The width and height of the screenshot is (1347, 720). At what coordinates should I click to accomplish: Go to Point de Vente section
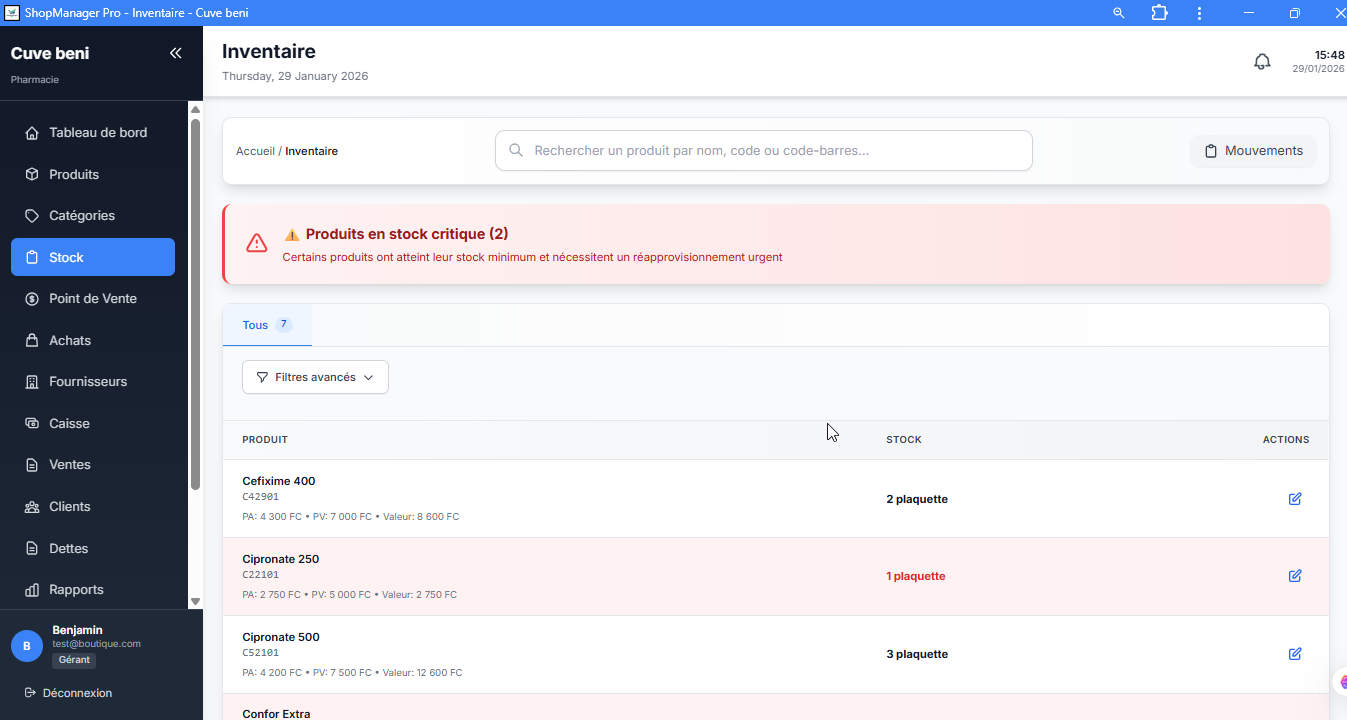coord(93,299)
